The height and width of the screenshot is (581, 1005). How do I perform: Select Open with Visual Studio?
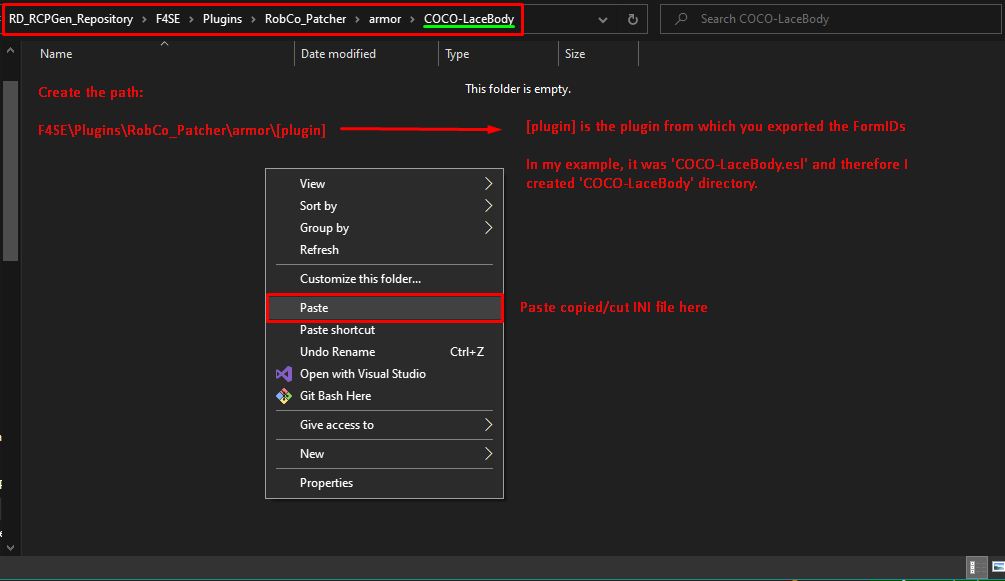click(385, 374)
